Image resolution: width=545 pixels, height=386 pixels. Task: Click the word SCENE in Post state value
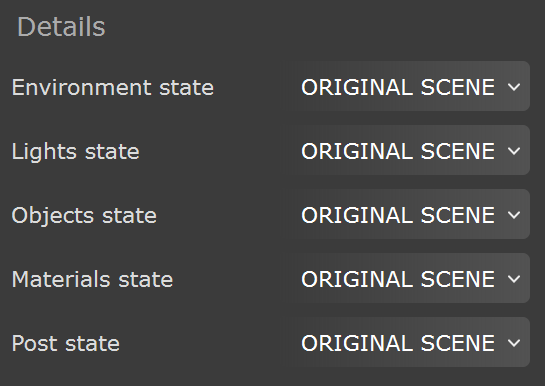tap(458, 343)
